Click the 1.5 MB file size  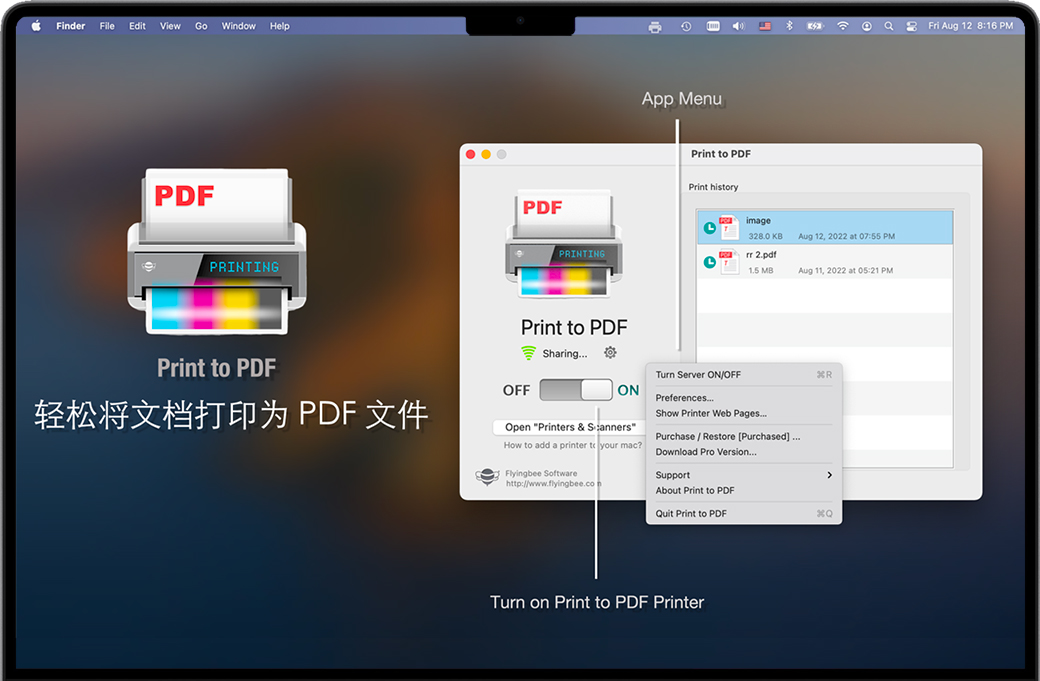[761, 271]
